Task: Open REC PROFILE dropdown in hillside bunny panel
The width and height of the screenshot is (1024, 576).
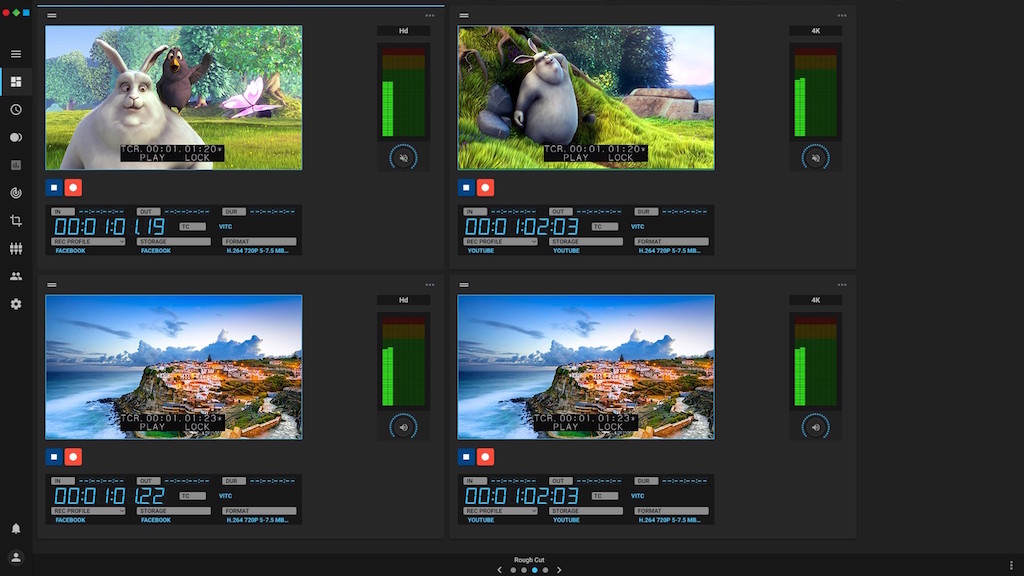Action: coord(500,242)
